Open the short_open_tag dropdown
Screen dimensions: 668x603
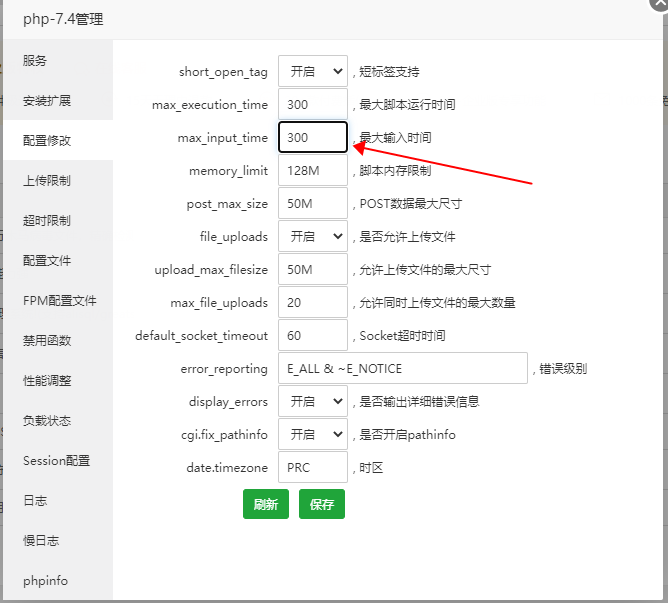pyautogui.click(x=312, y=72)
